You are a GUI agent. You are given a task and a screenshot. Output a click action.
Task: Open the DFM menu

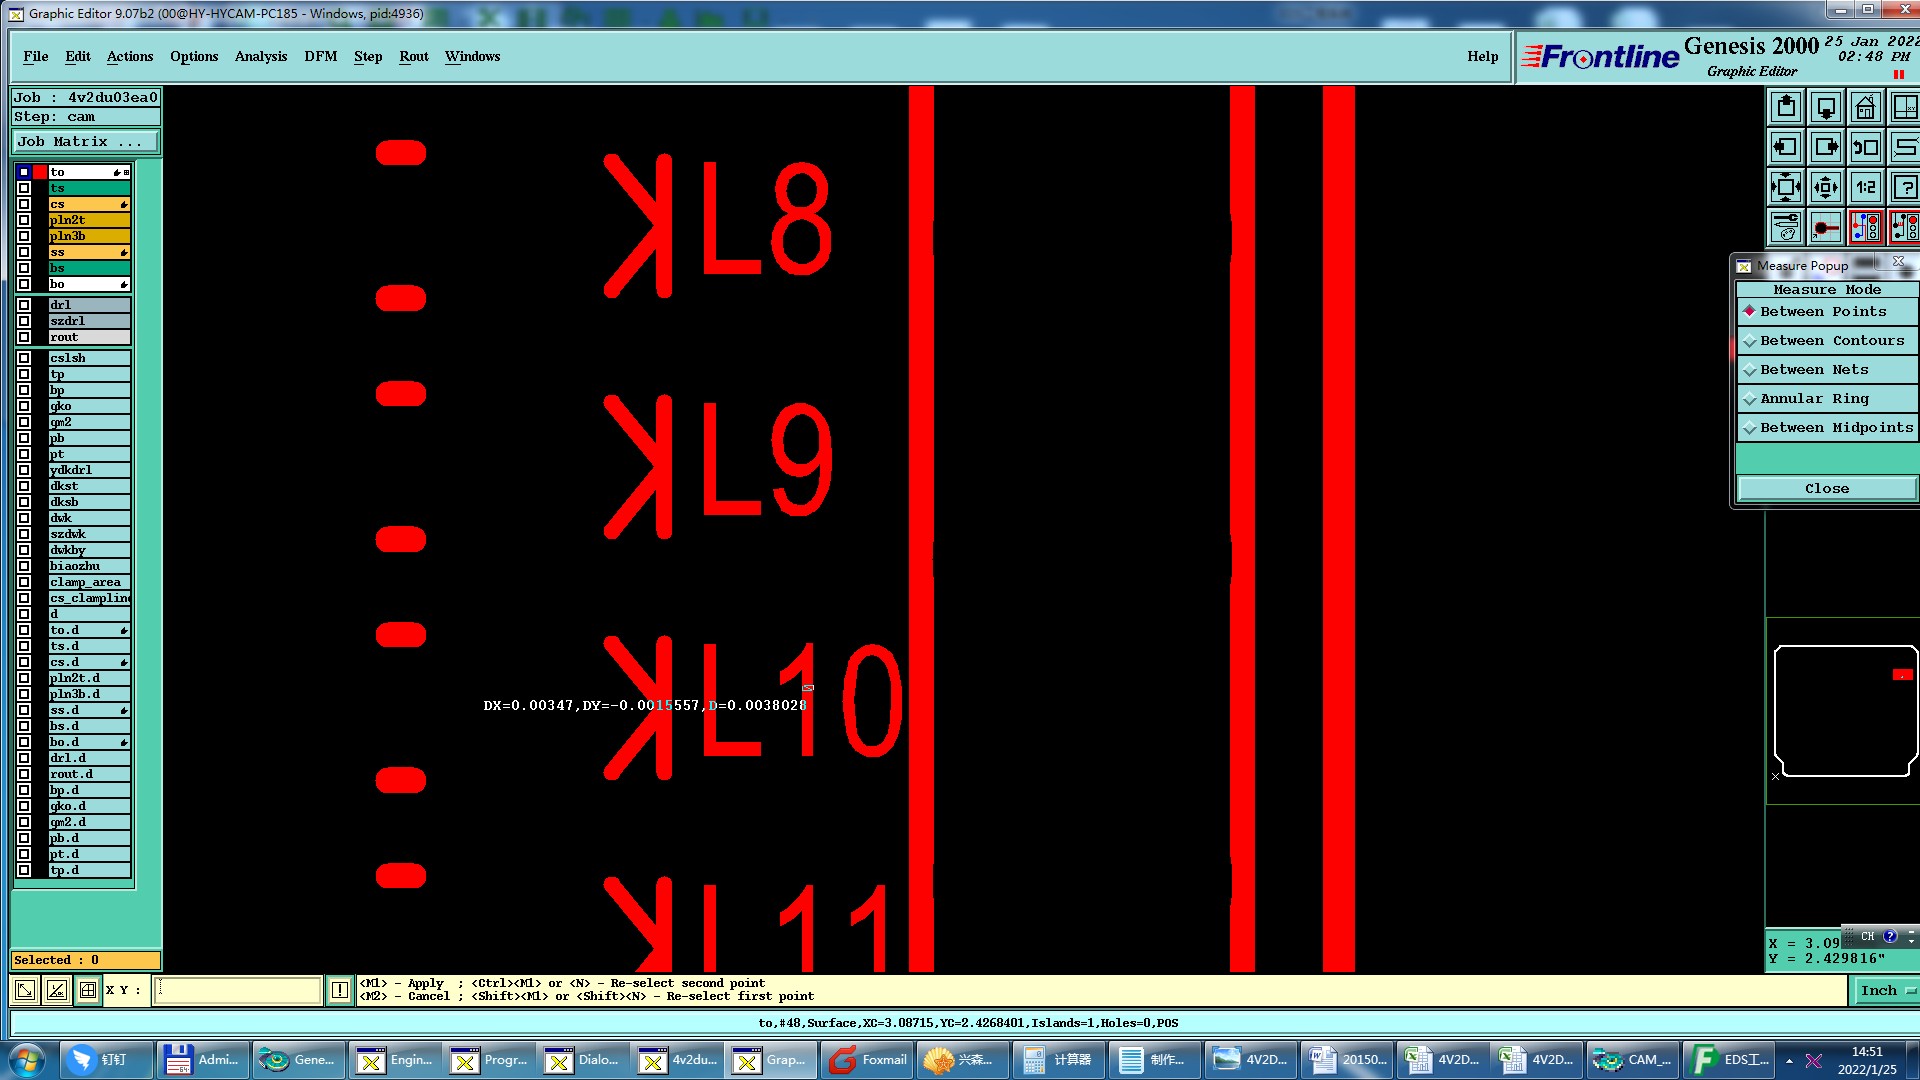(320, 57)
